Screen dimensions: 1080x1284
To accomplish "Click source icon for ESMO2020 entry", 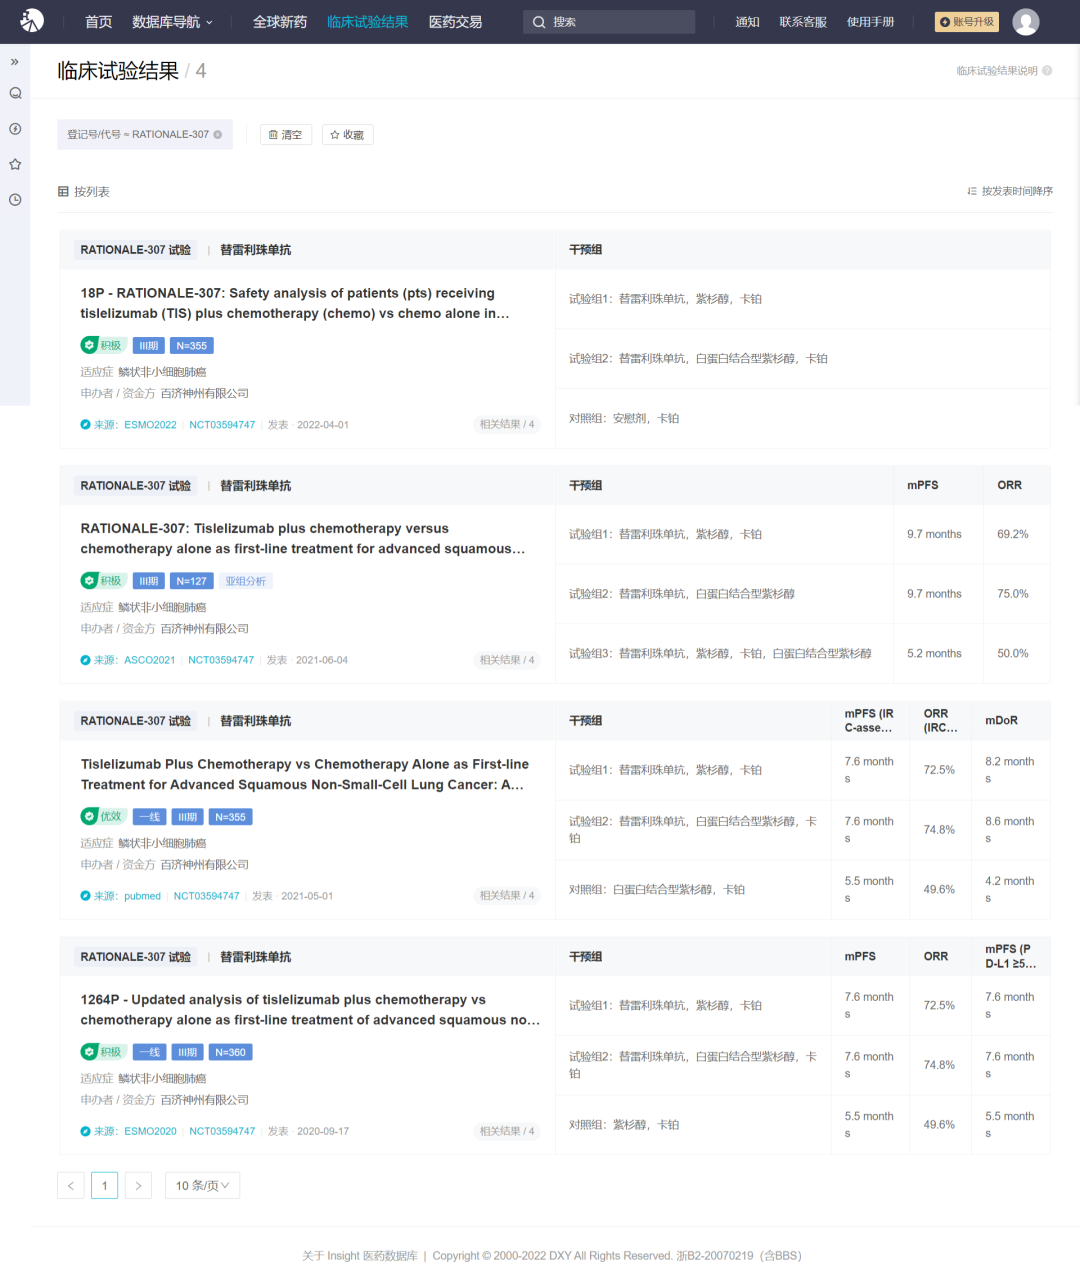I will pos(85,1131).
